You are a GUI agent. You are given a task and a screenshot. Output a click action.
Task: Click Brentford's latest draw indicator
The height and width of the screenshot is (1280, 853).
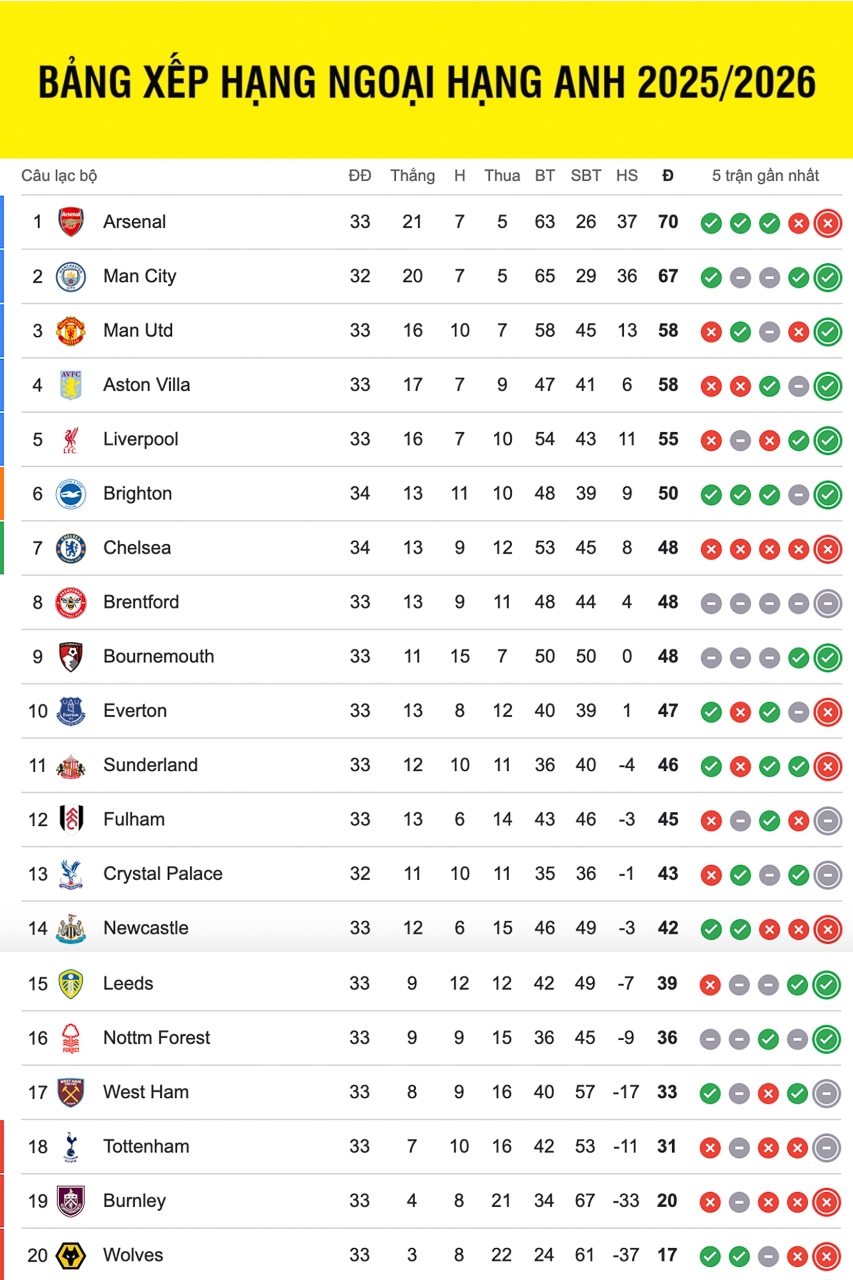click(827, 603)
